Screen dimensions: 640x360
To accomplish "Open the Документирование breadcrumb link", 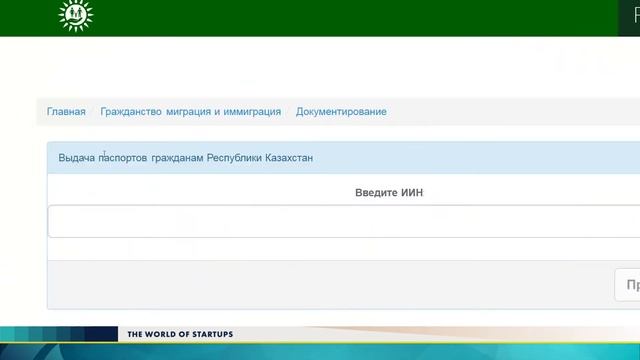I will tap(341, 111).
